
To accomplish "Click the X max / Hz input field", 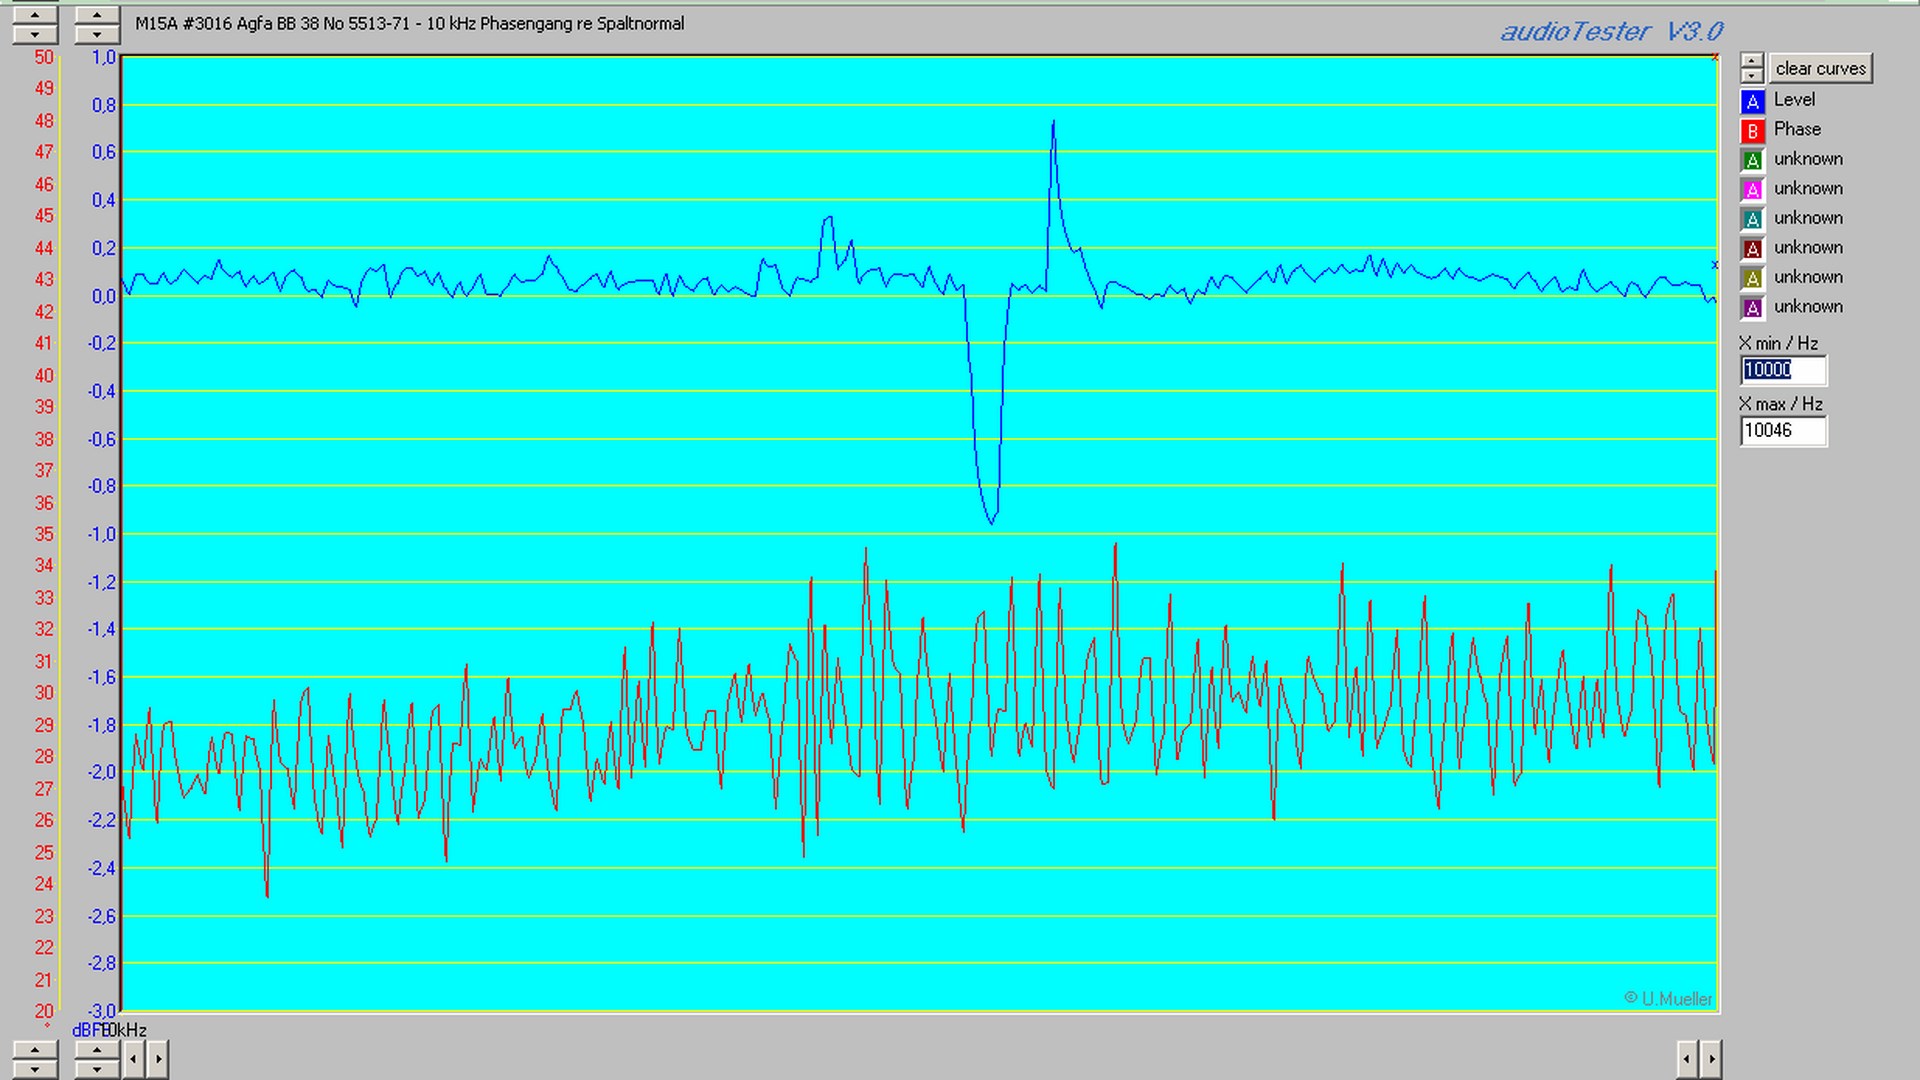I will pos(1783,431).
